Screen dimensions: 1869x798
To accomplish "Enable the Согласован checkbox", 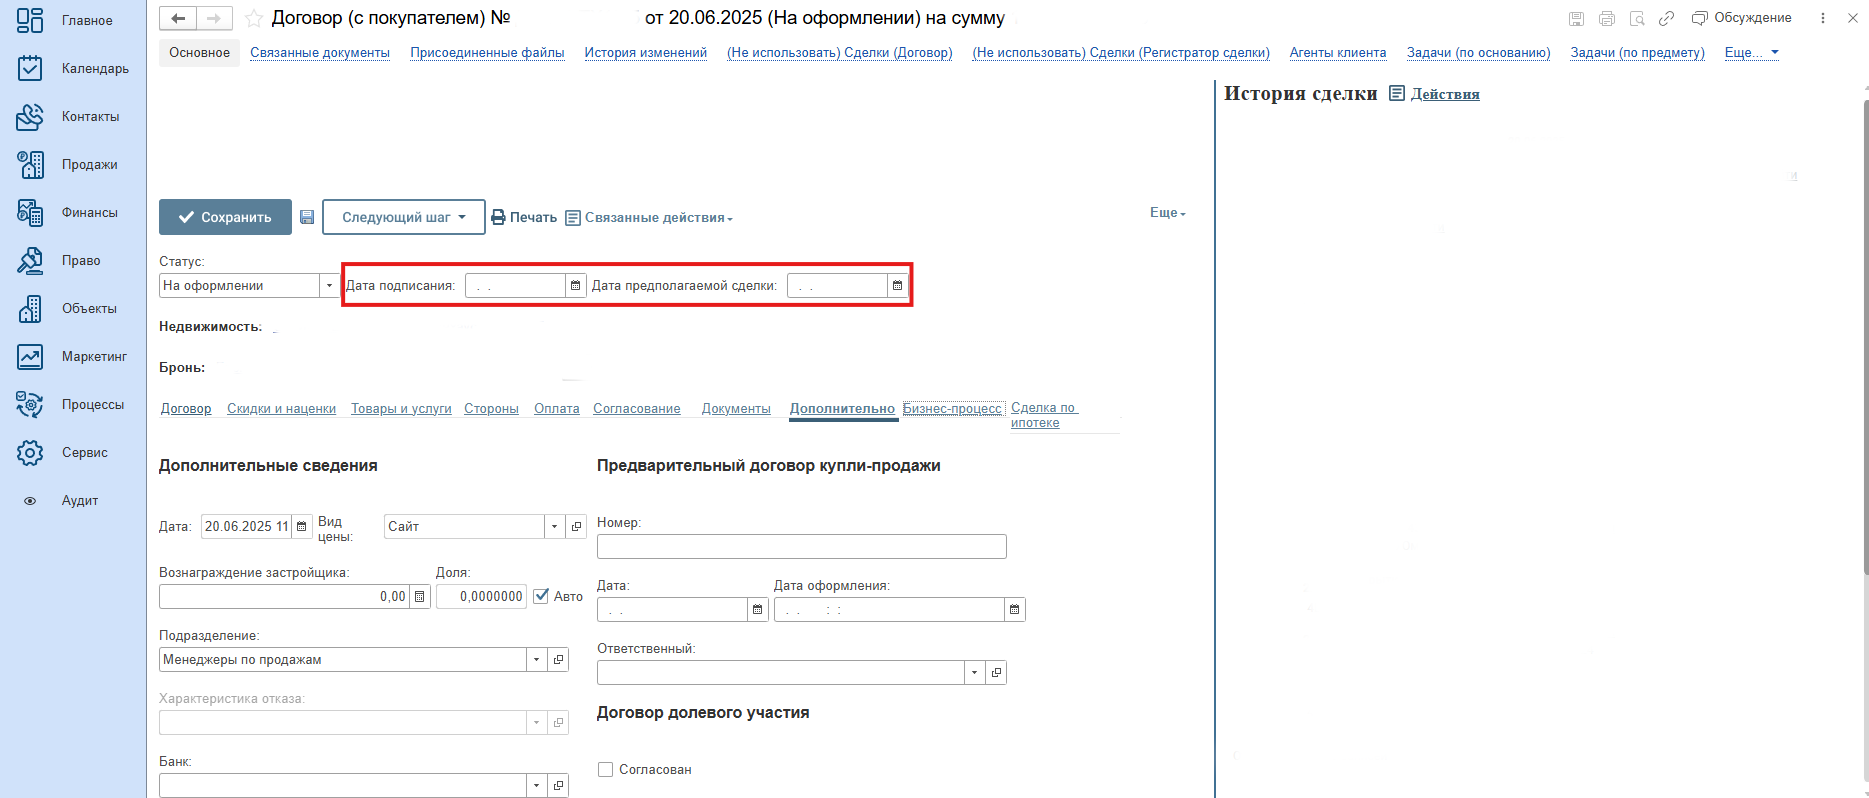I will (605, 769).
